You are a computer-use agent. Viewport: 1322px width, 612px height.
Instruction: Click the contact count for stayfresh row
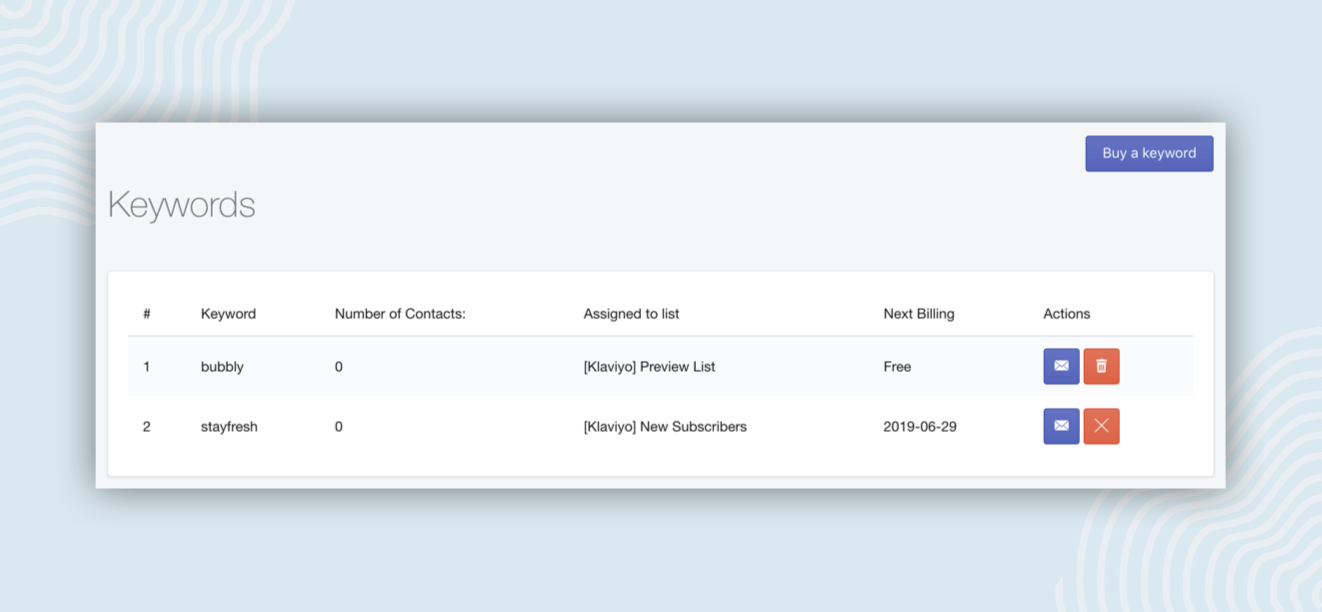point(339,427)
